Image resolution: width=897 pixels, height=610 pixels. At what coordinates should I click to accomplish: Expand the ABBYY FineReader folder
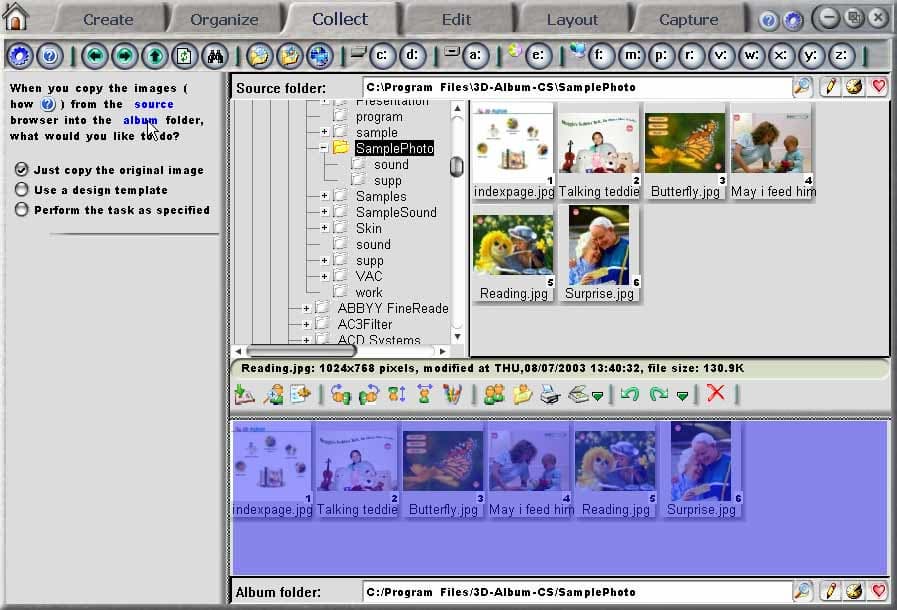[306, 308]
